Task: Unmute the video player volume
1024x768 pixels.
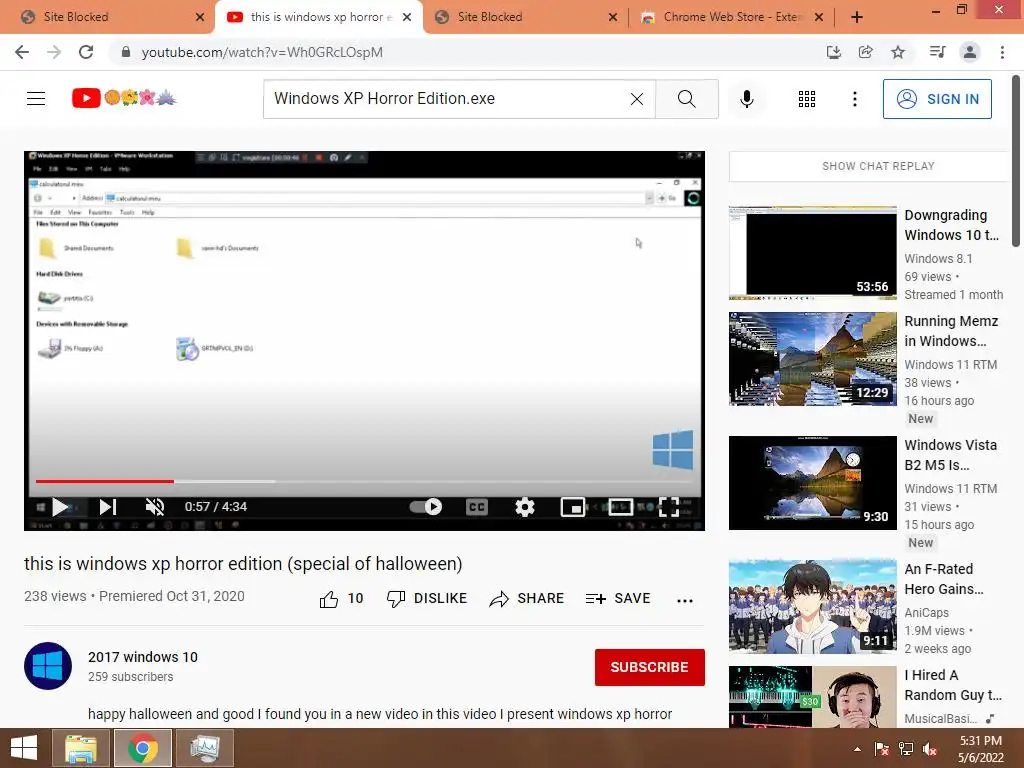Action: click(x=155, y=507)
